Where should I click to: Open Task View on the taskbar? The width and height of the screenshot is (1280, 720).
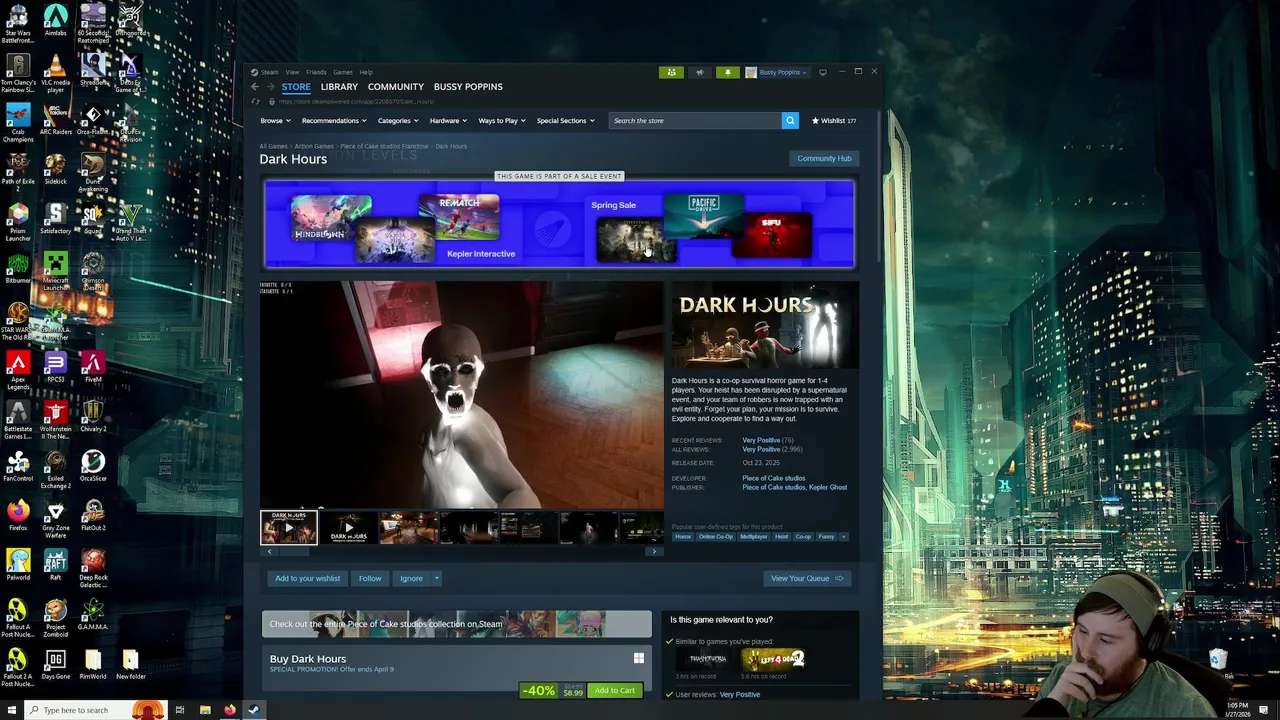(180, 710)
